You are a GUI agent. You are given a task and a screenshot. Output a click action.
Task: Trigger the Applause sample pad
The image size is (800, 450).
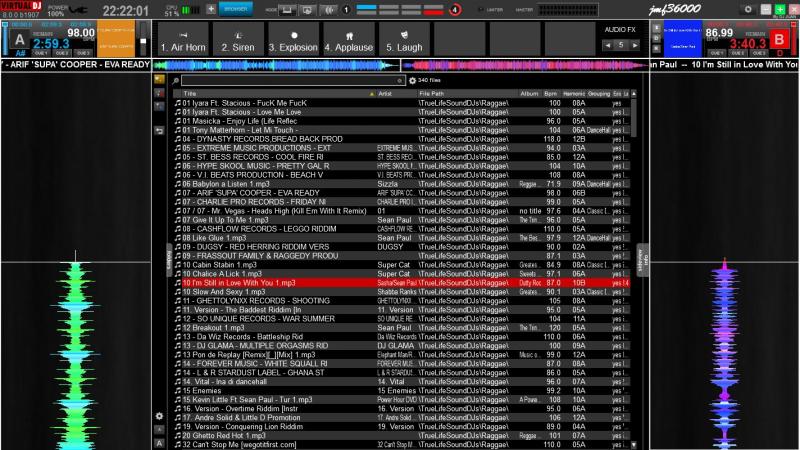click(x=346, y=45)
